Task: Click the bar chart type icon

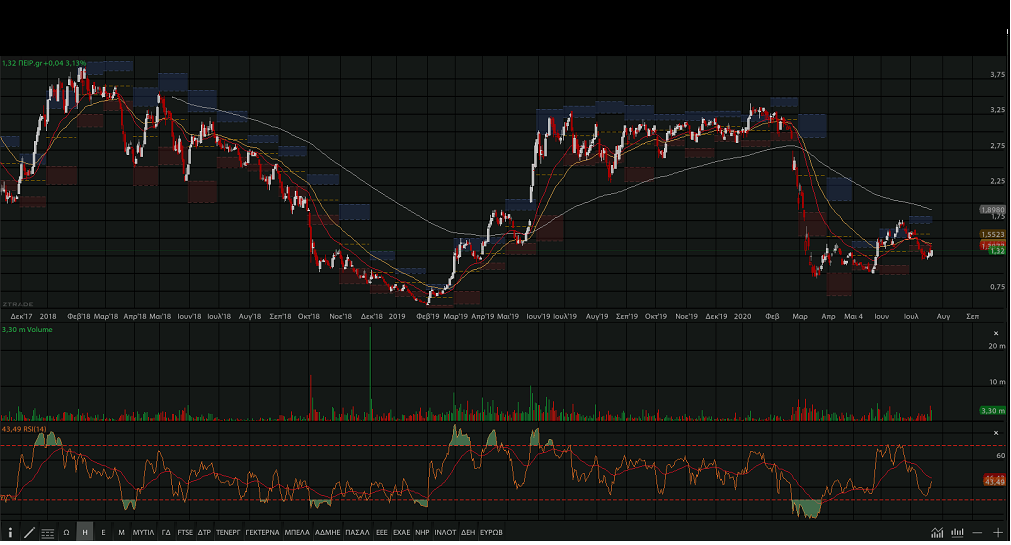Action: [x=957, y=533]
